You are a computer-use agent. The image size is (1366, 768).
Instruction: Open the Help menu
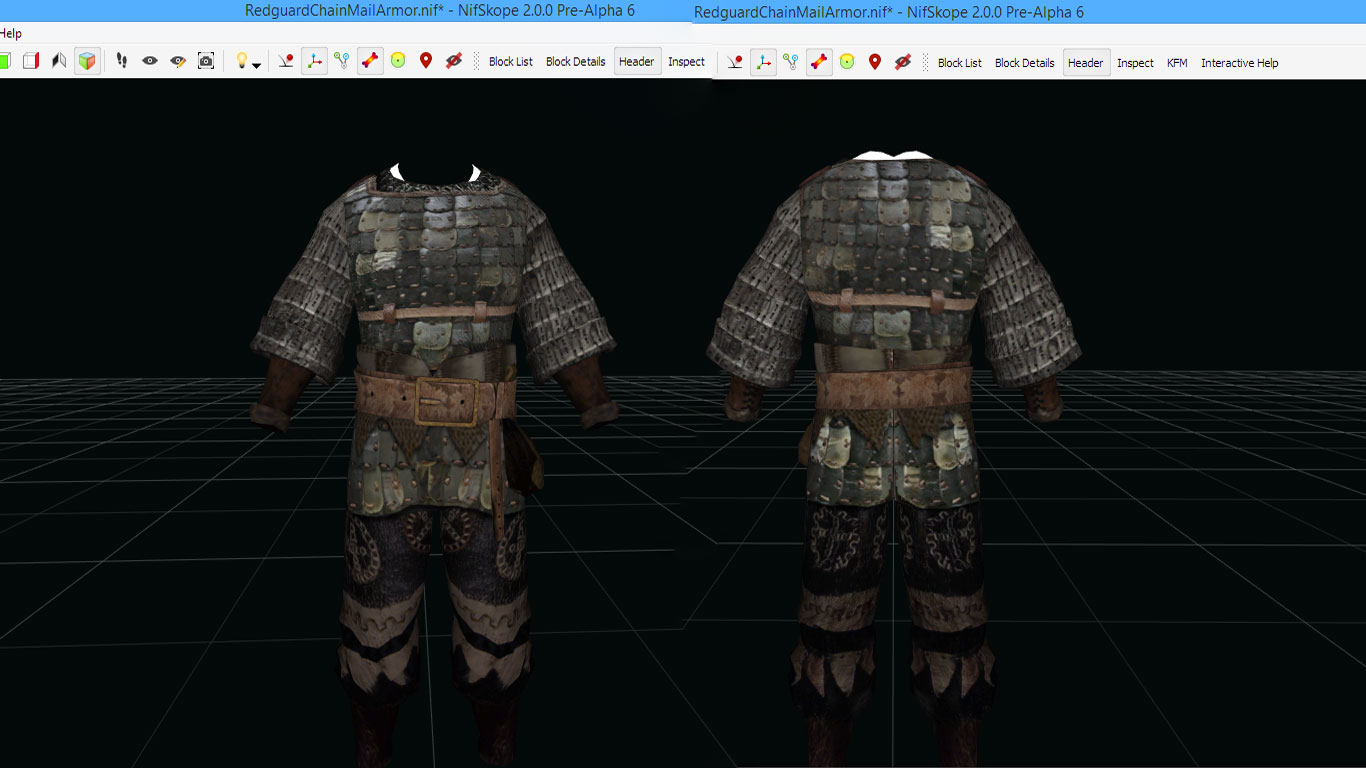coord(11,34)
